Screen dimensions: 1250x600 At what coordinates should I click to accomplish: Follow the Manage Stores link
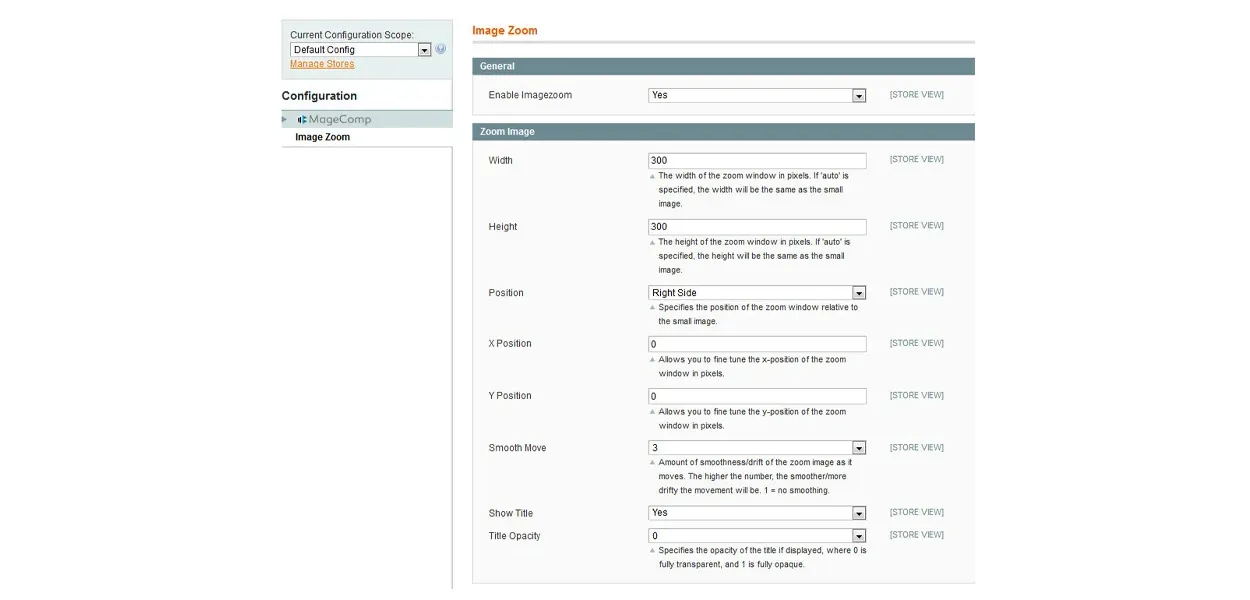click(322, 64)
